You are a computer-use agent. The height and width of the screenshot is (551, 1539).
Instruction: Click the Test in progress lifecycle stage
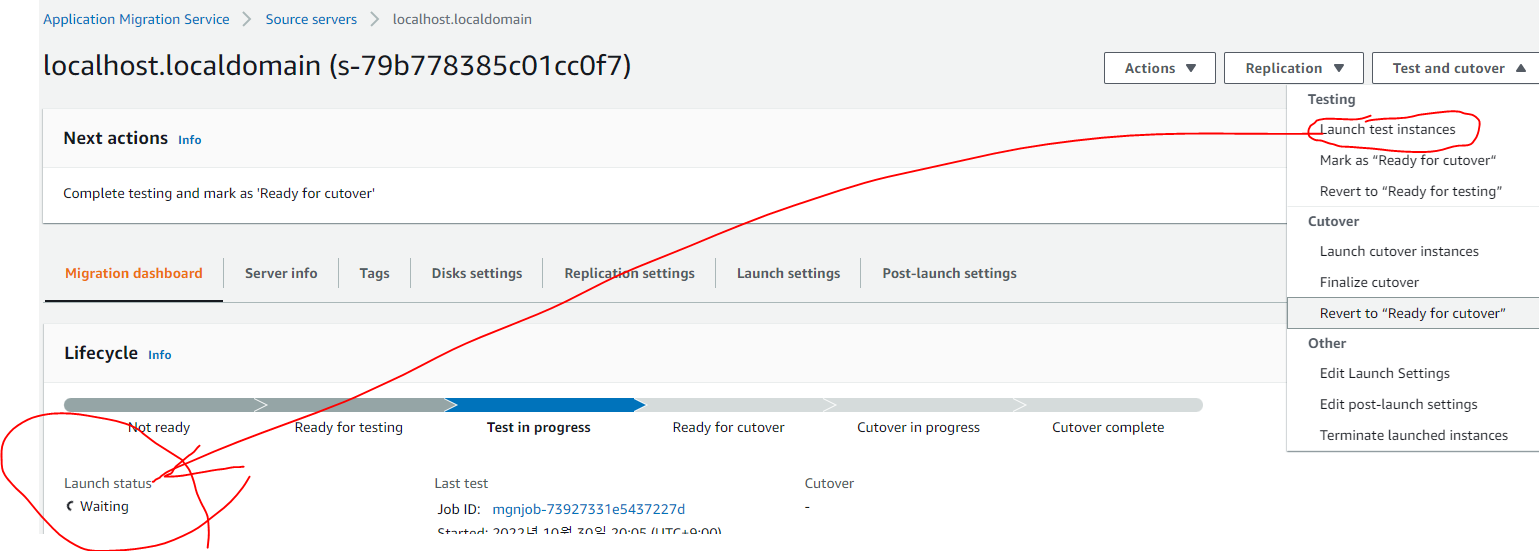coord(538,427)
